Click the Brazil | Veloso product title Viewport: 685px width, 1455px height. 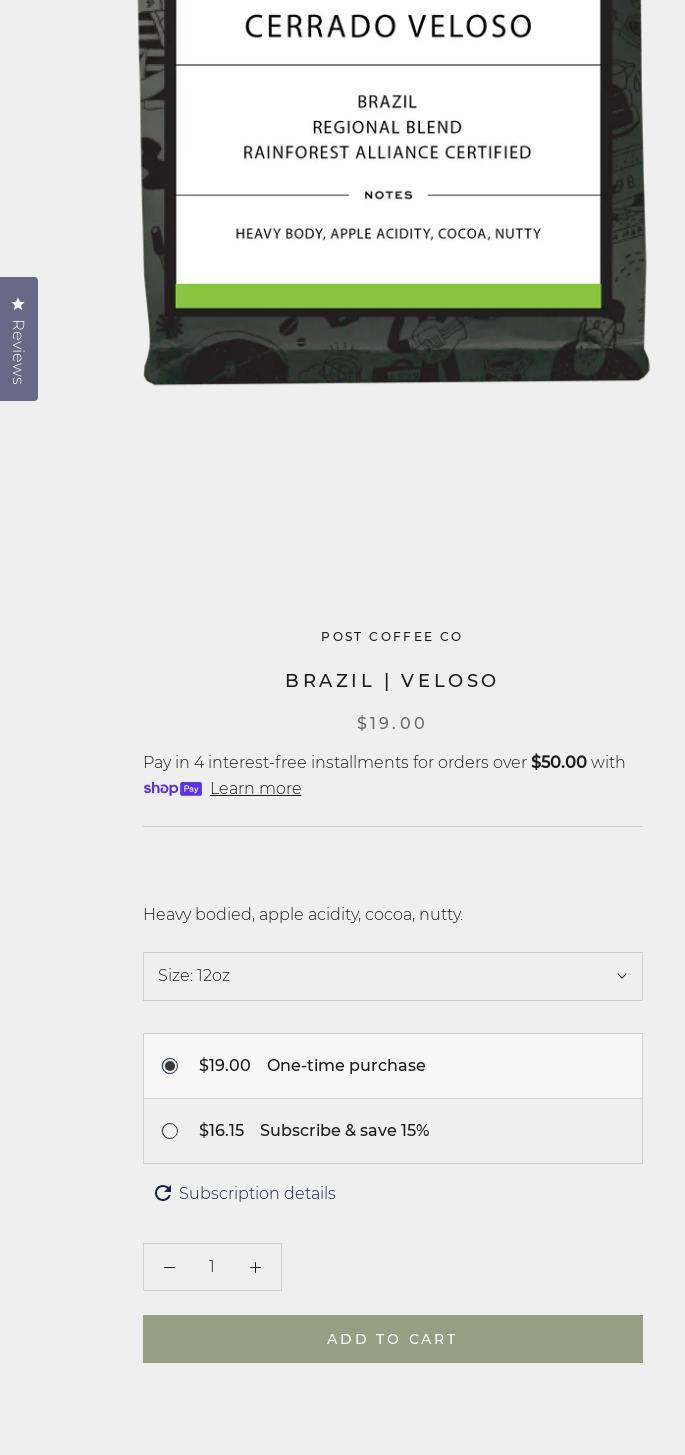392,681
